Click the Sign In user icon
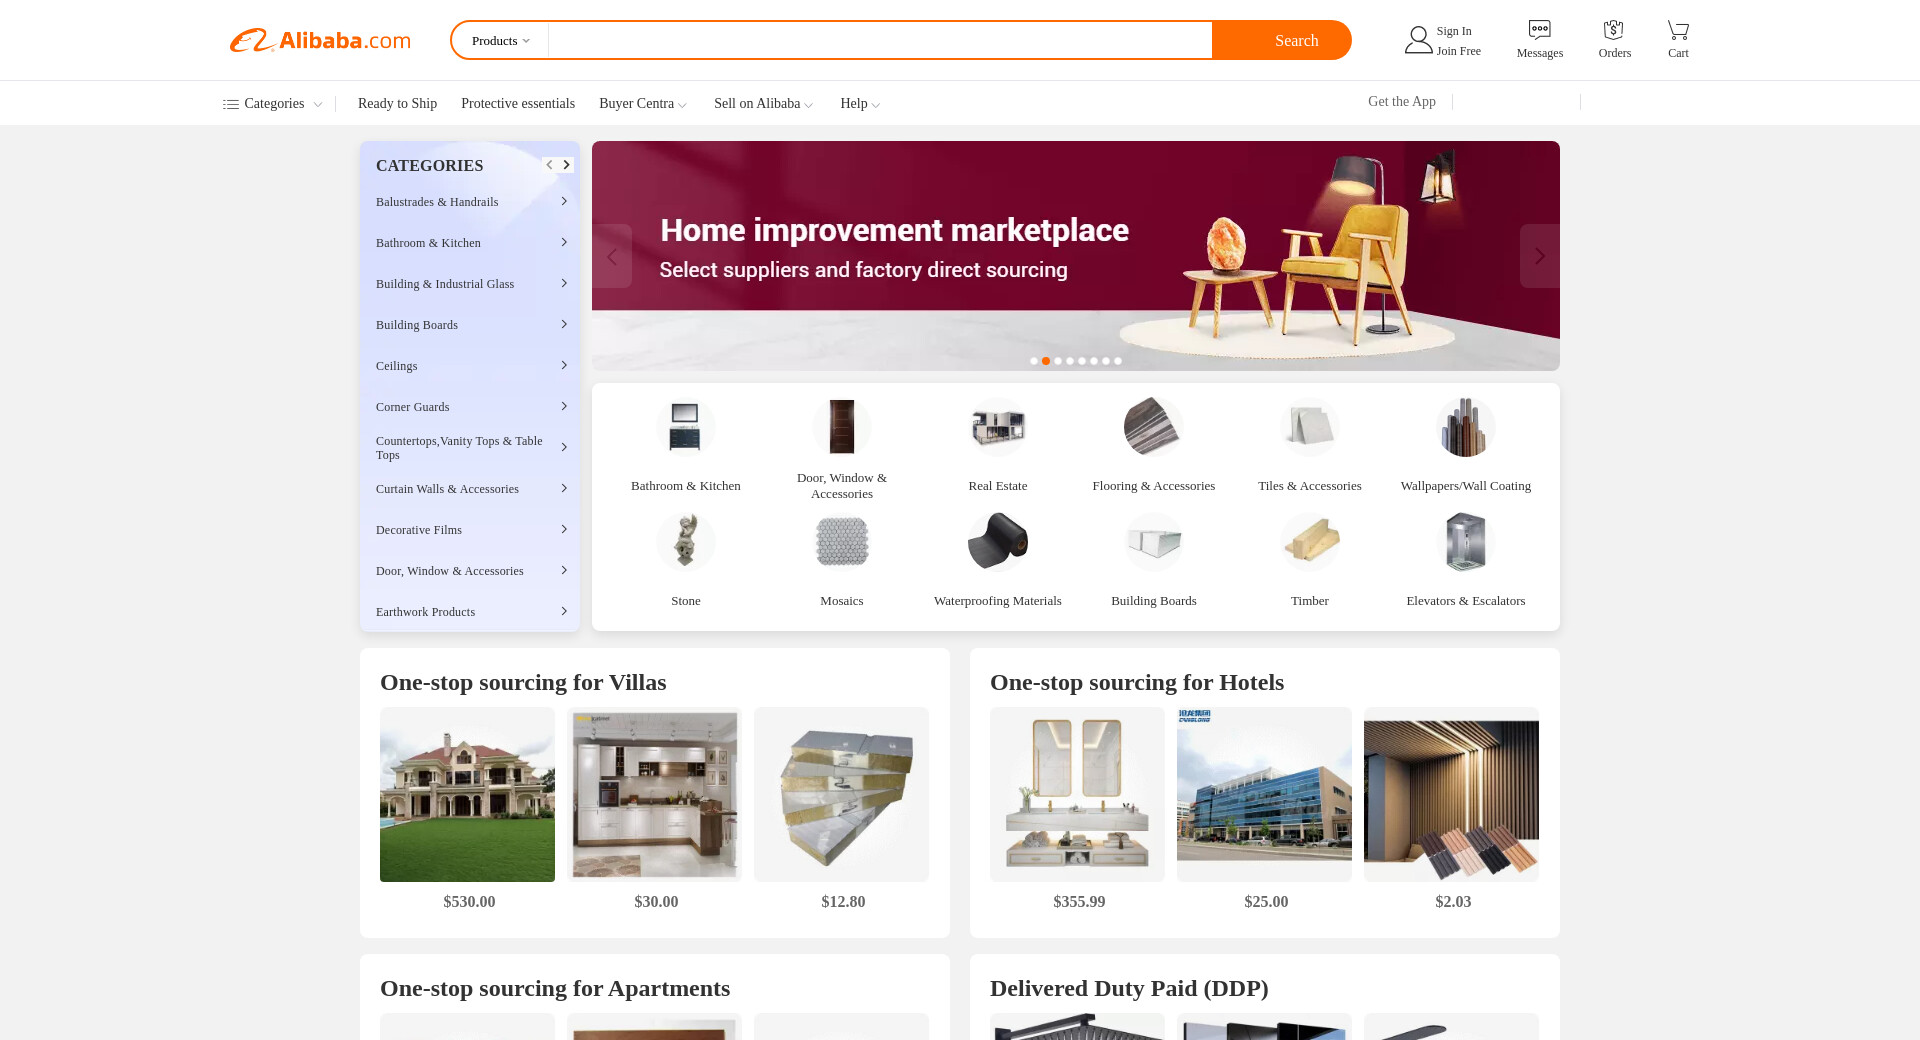The width and height of the screenshot is (1920, 1040). pyautogui.click(x=1418, y=40)
